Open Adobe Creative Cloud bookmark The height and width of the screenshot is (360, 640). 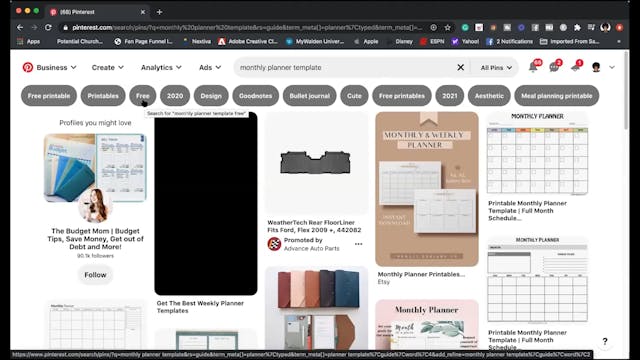pyautogui.click(x=248, y=41)
